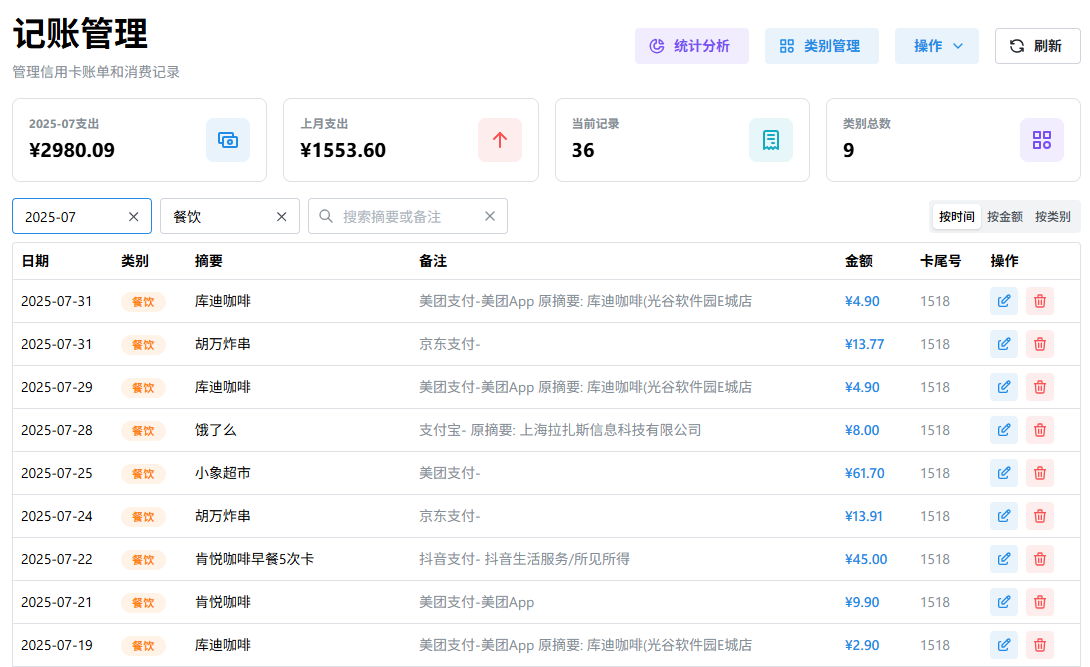The width and height of the screenshot is (1090, 667).
Task: Edit the 2025-07-21 肯悦咖啡 record
Action: pos(1003,602)
